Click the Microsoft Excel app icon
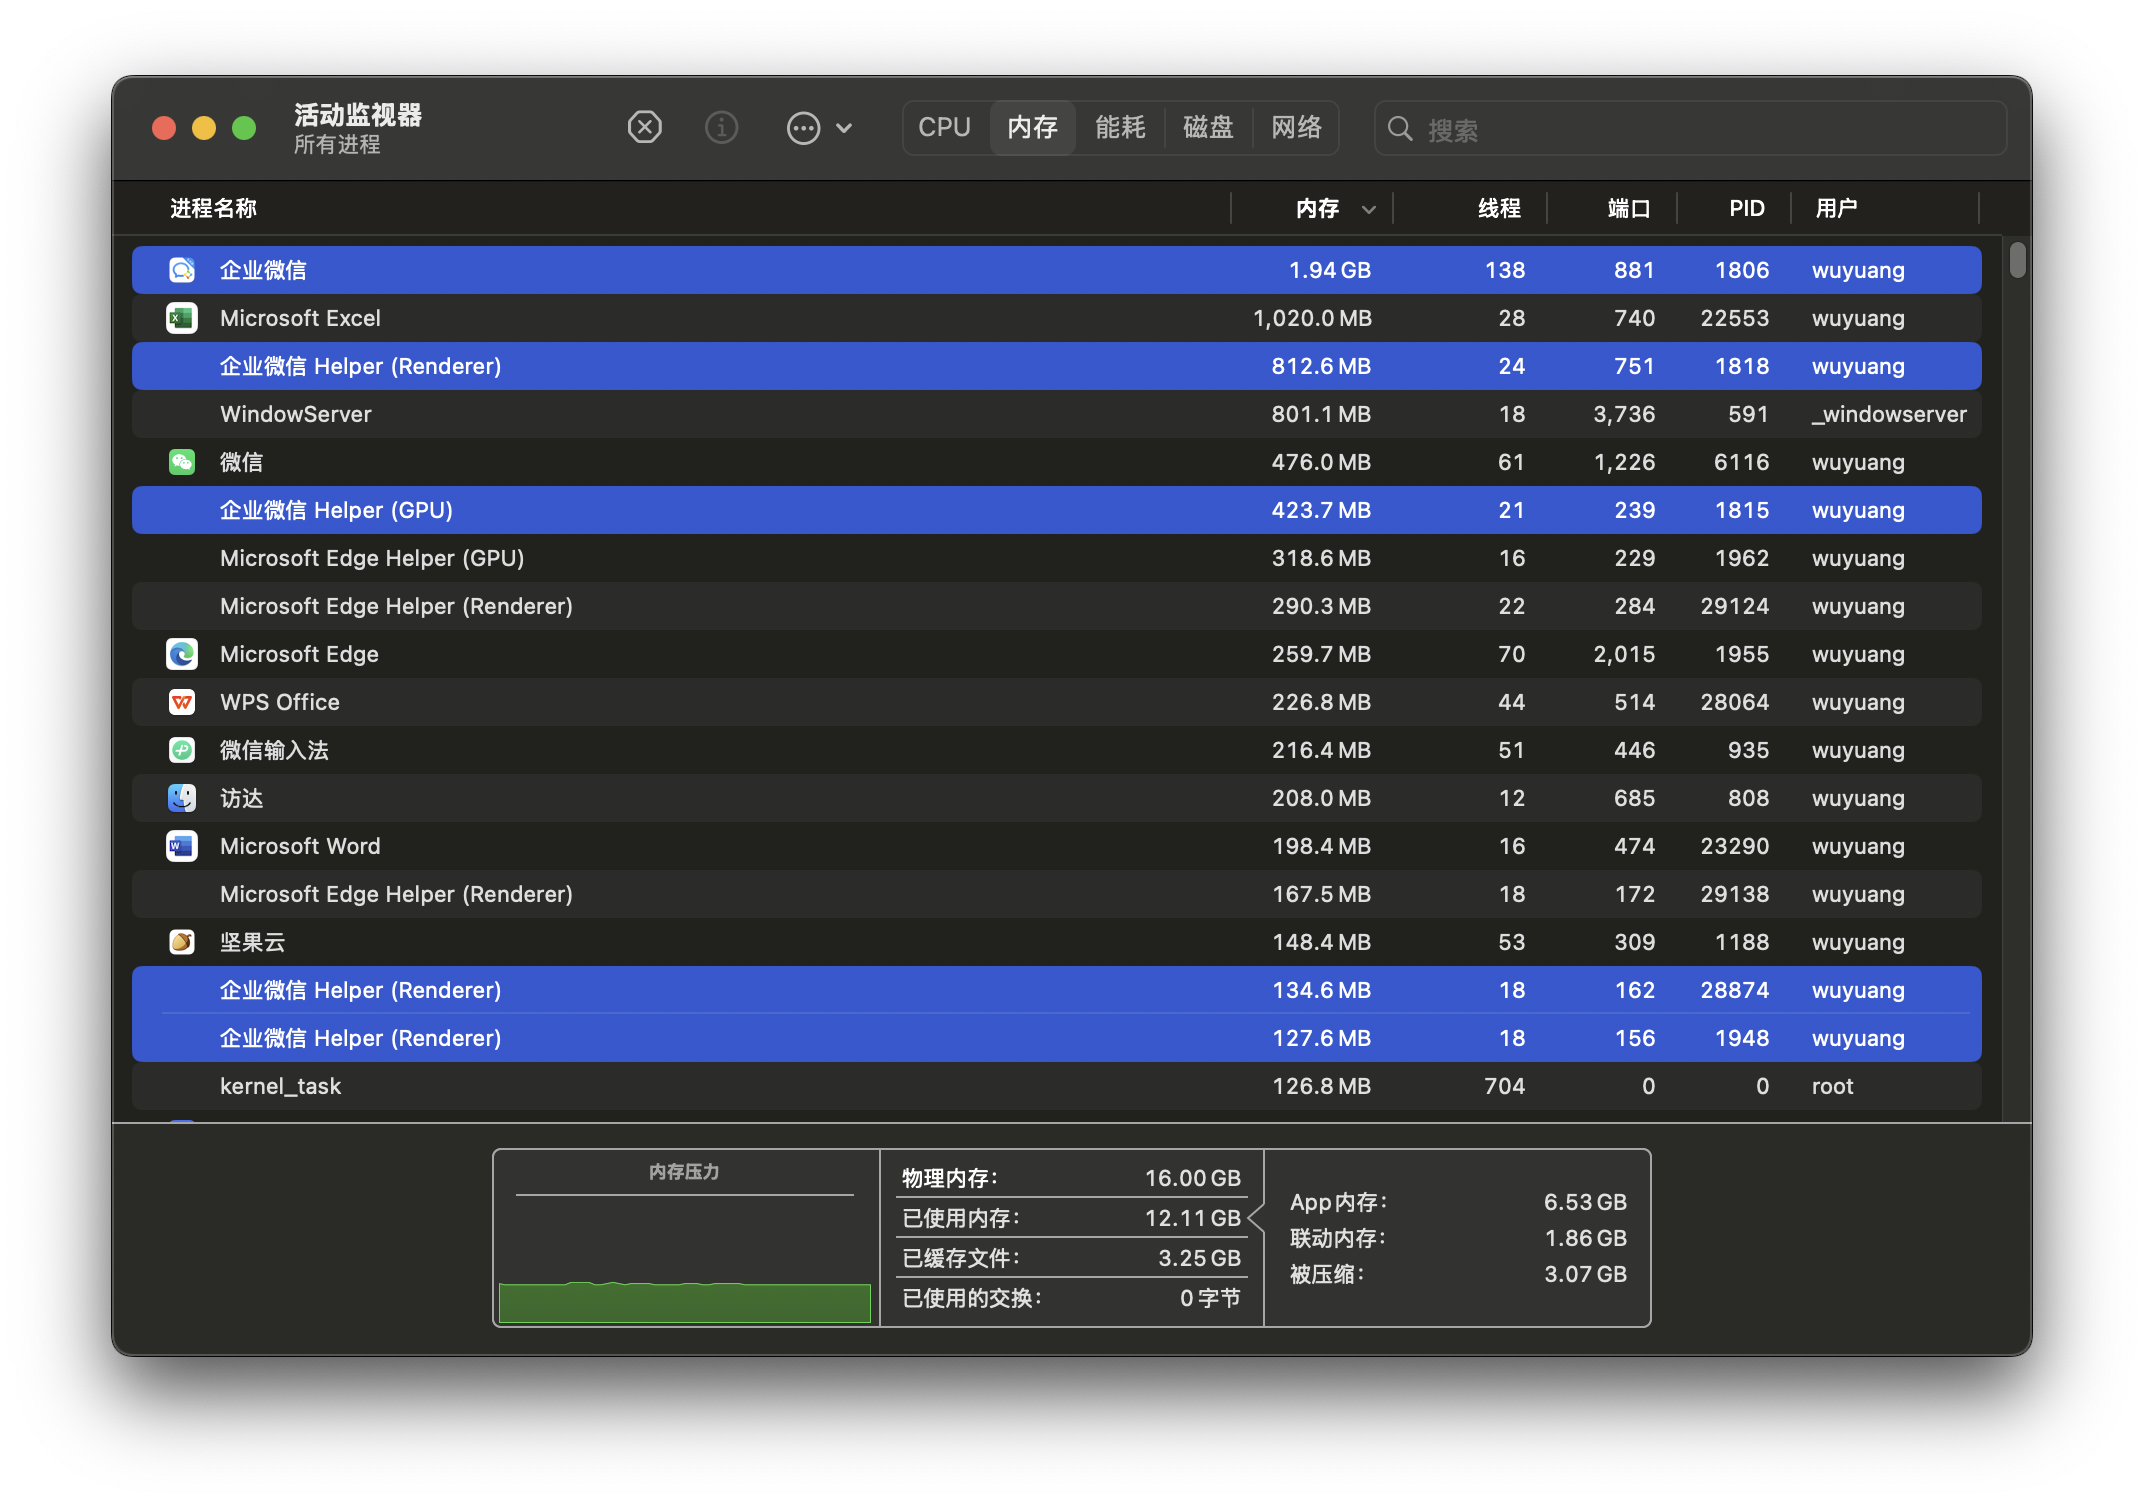The height and width of the screenshot is (1504, 2144). click(x=181, y=318)
